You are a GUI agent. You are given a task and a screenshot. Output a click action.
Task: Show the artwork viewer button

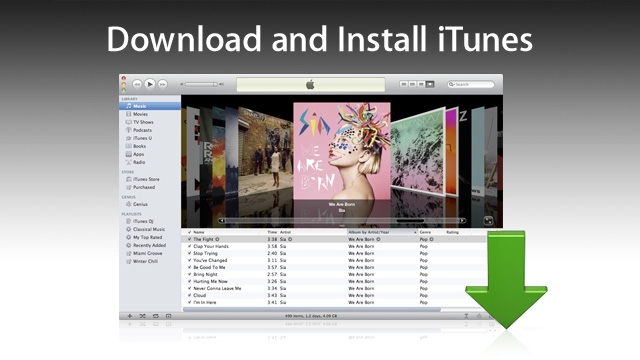point(169,316)
